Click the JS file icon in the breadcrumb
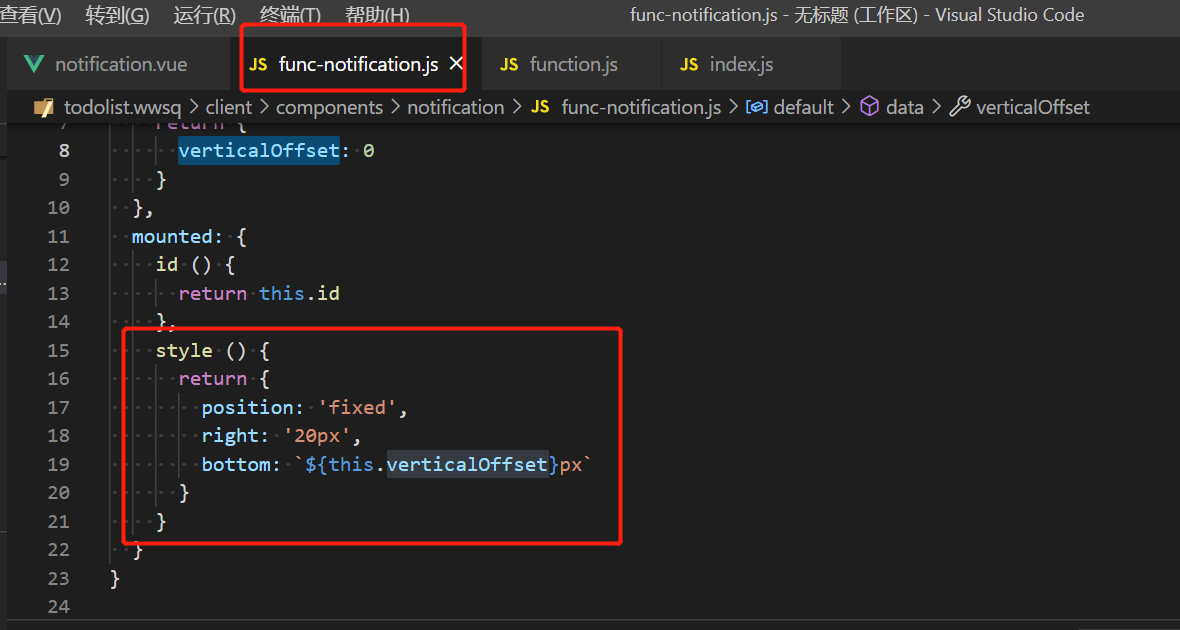Screen dimensions: 1180x630 (541, 107)
